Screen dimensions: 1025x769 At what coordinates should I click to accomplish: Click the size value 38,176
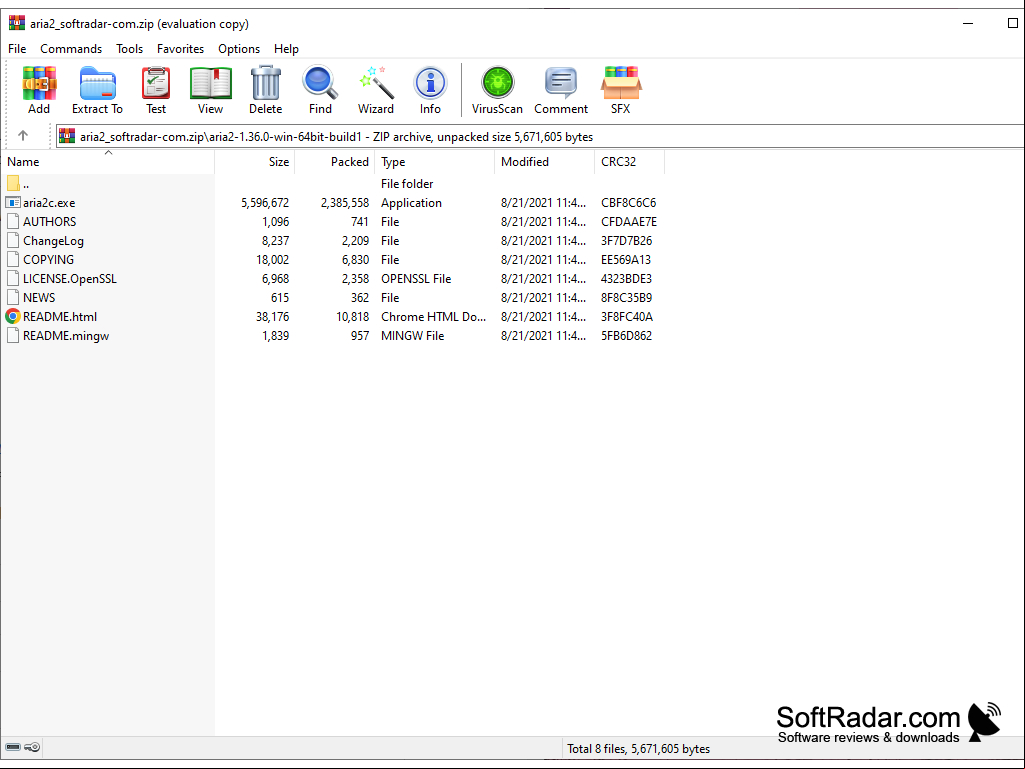pyautogui.click(x=273, y=316)
